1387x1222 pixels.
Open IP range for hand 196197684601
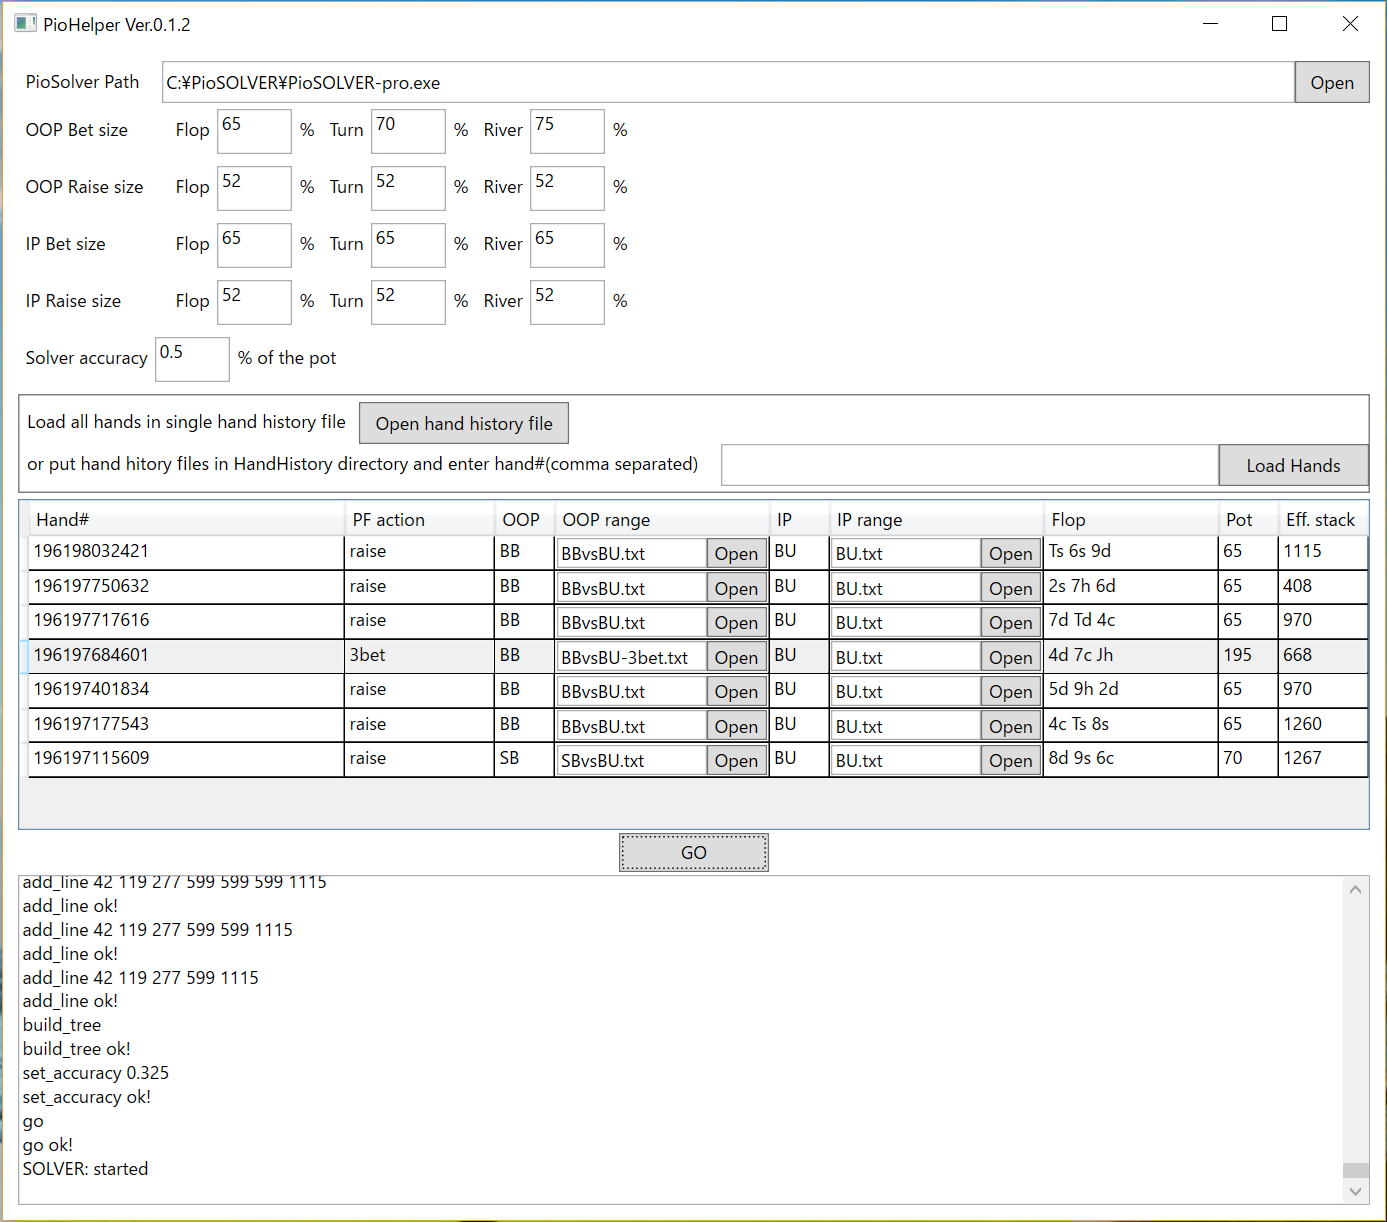(1011, 657)
